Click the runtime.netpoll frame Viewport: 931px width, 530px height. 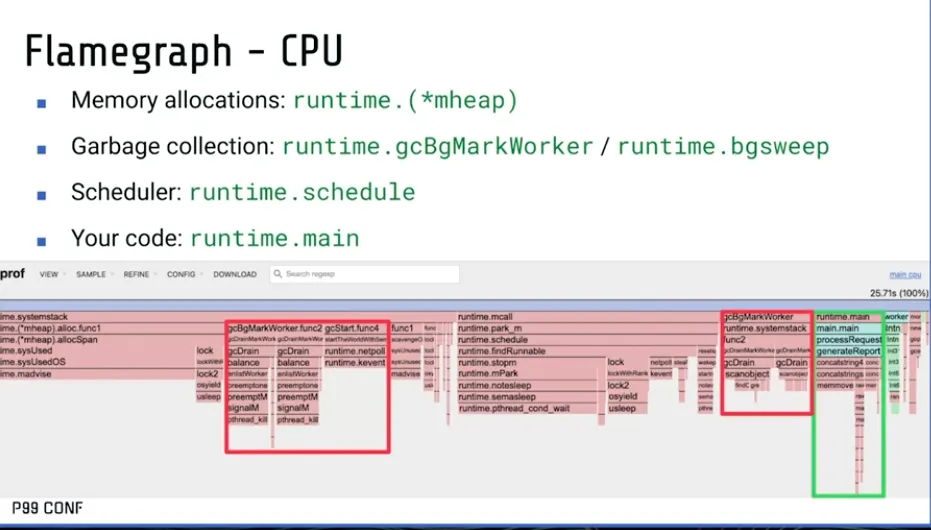(355, 351)
